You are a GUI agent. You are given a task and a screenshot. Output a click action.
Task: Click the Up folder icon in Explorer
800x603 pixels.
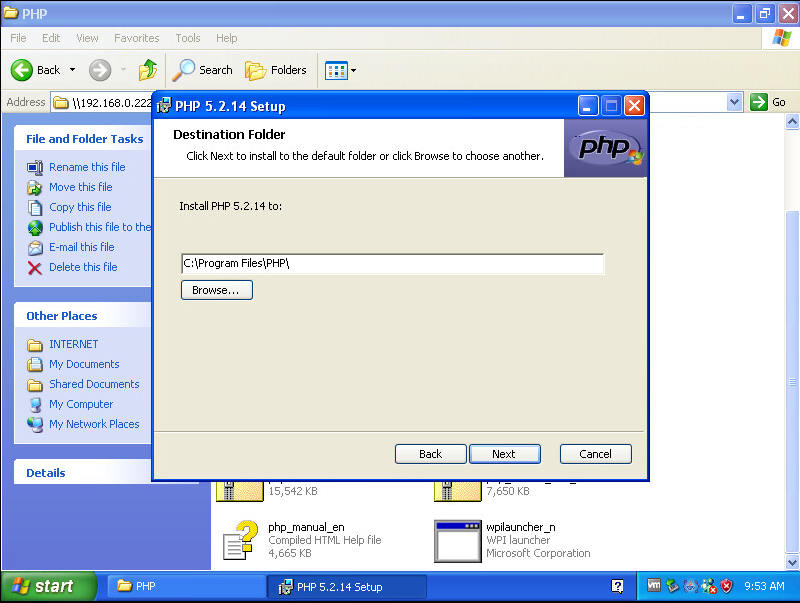click(x=147, y=70)
